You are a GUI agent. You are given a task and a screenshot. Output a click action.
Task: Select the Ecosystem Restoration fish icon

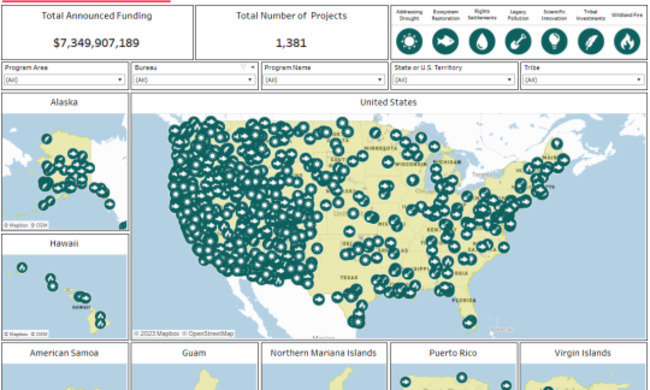point(446,41)
